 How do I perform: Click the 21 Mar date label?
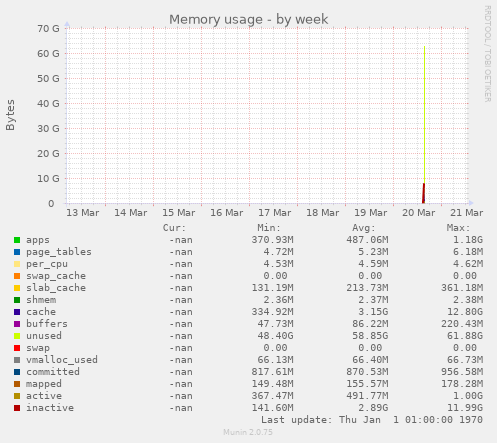(467, 213)
